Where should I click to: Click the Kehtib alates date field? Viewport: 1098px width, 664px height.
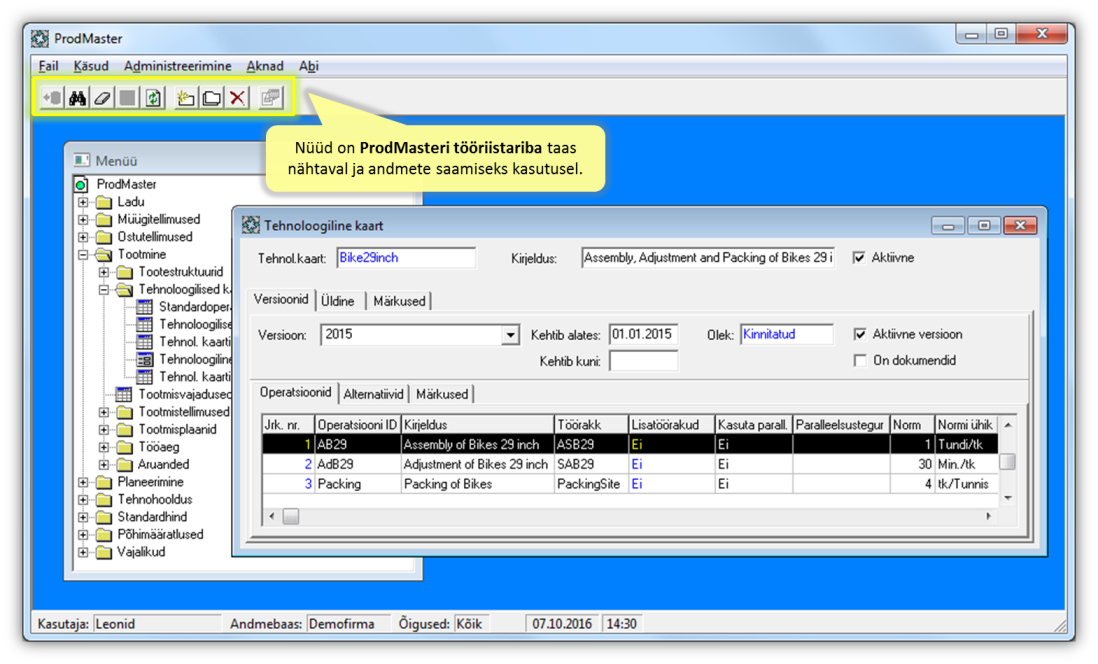[644, 334]
